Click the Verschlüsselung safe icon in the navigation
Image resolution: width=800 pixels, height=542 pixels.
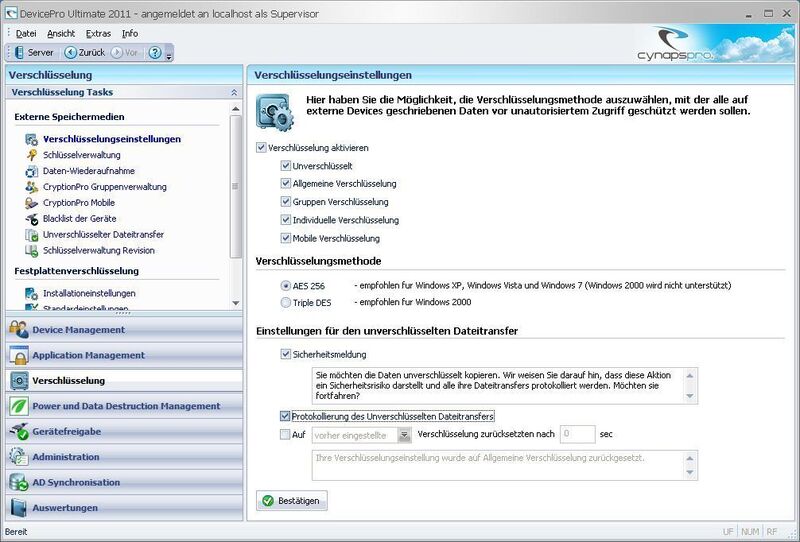pyautogui.click(x=19, y=381)
